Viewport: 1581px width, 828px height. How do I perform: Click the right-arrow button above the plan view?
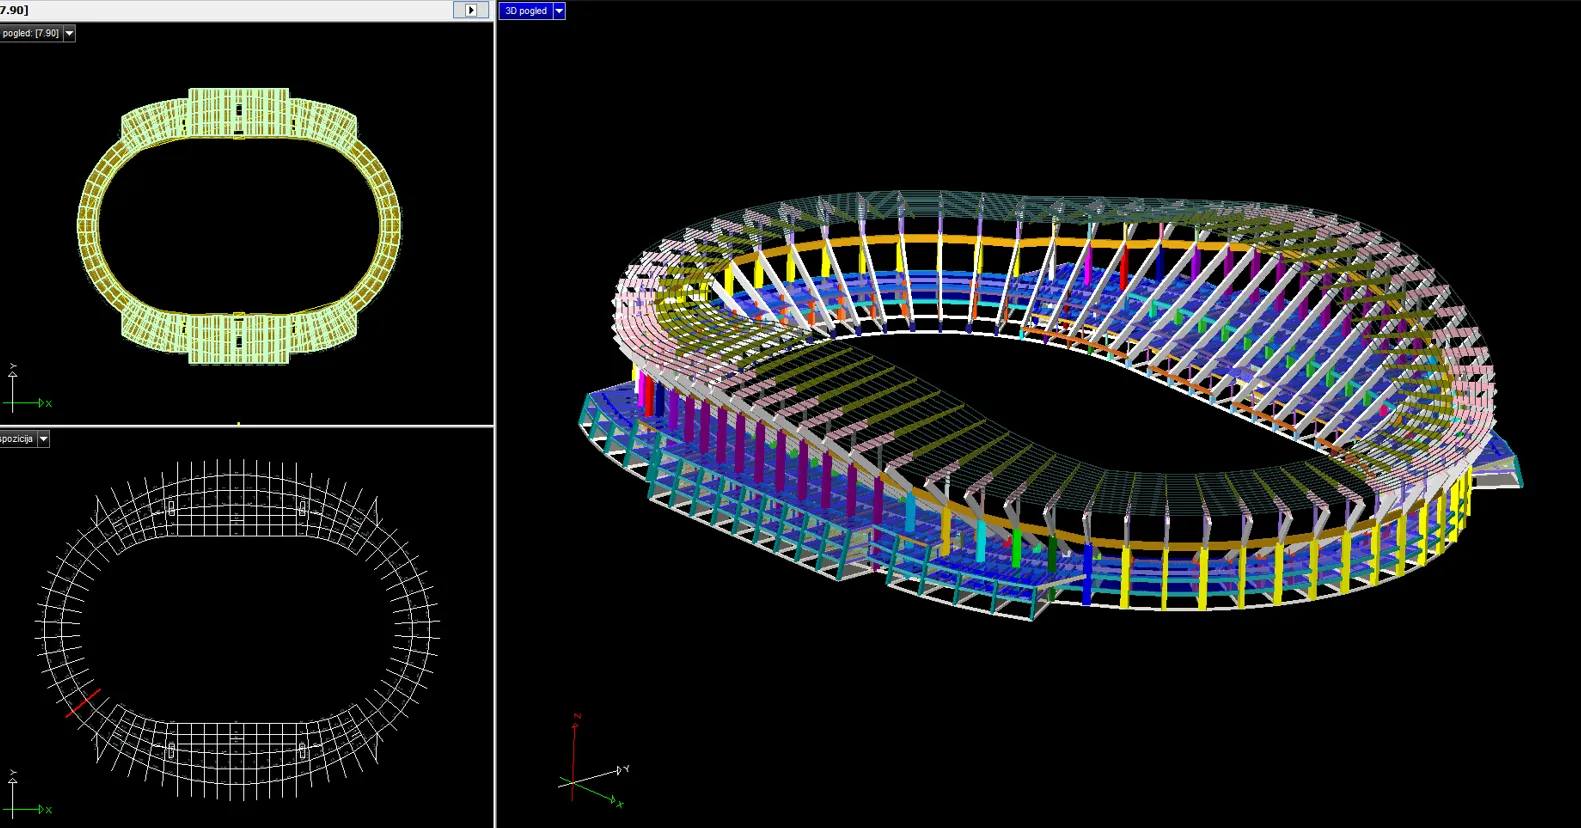click(x=471, y=10)
